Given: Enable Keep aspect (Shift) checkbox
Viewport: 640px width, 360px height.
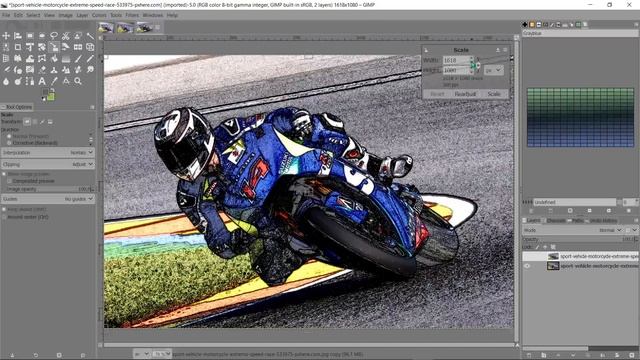Looking at the screenshot, I should (x=4, y=209).
